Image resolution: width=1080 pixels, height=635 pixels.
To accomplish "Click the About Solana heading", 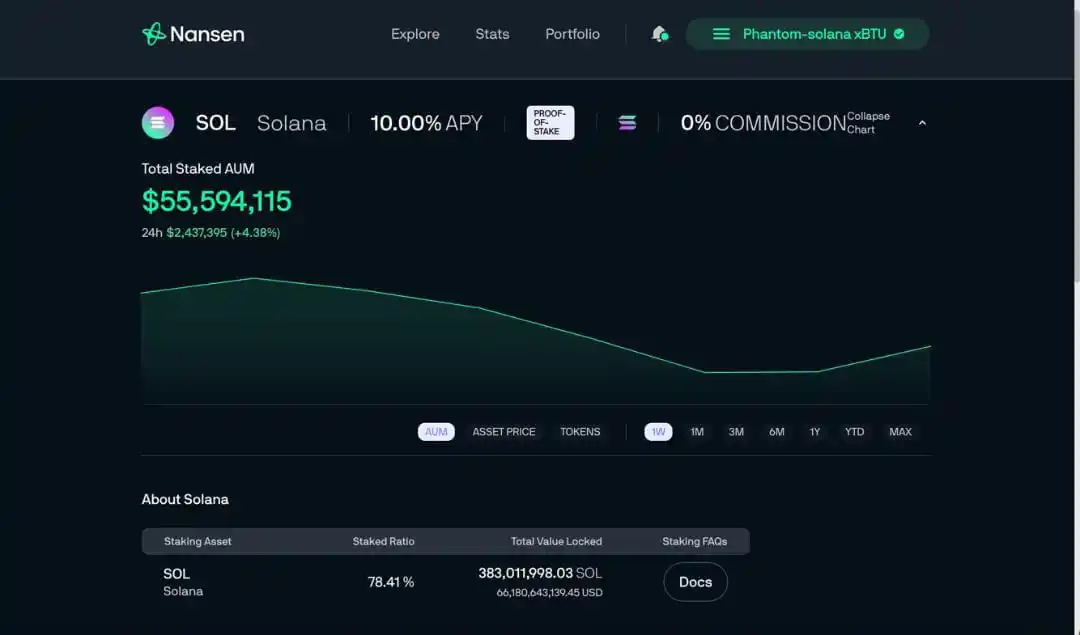I will click(x=185, y=499).
